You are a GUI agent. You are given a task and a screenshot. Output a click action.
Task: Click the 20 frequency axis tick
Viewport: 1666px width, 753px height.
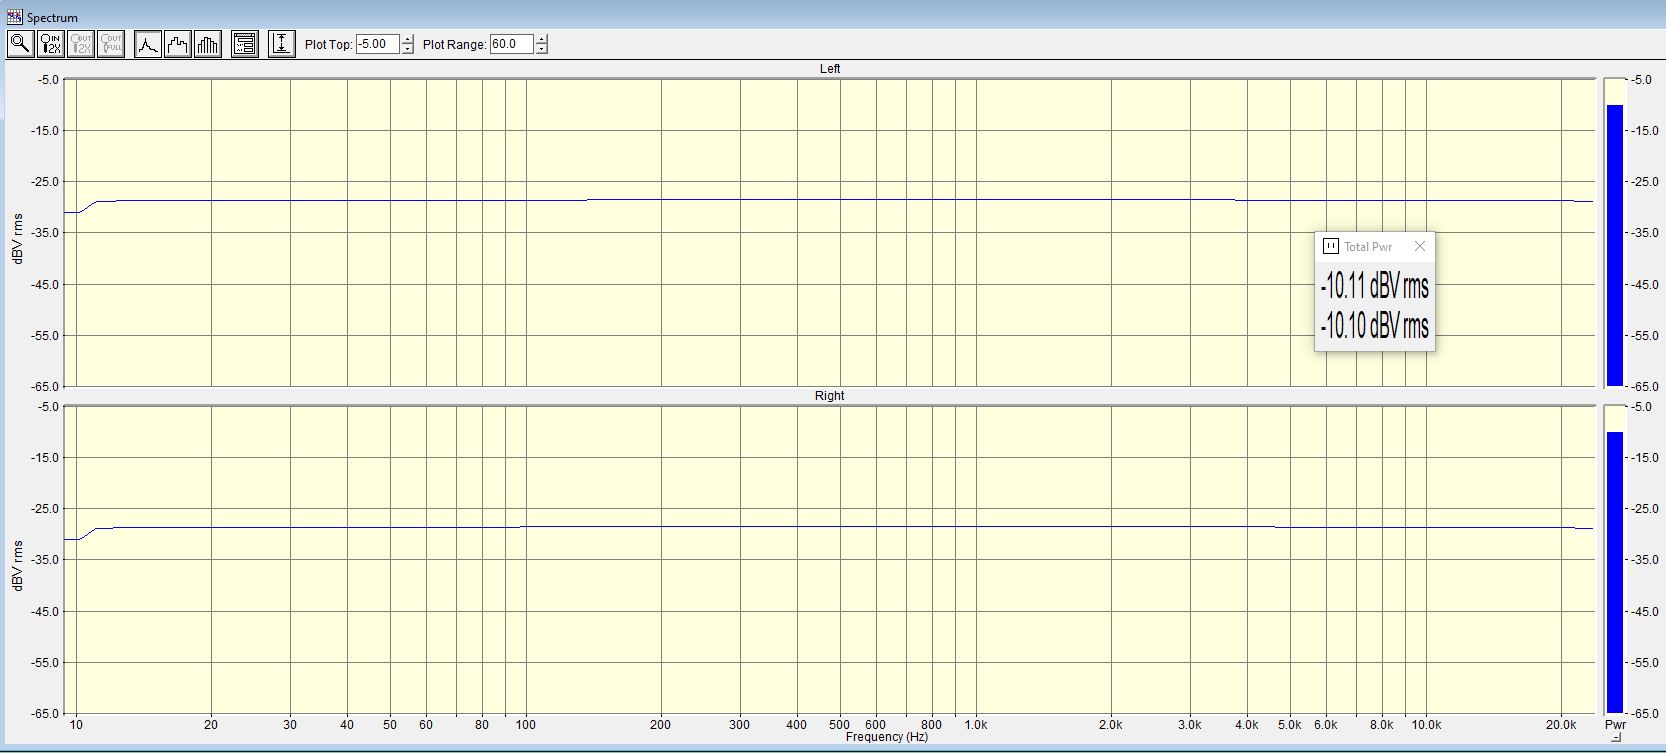[x=211, y=725]
